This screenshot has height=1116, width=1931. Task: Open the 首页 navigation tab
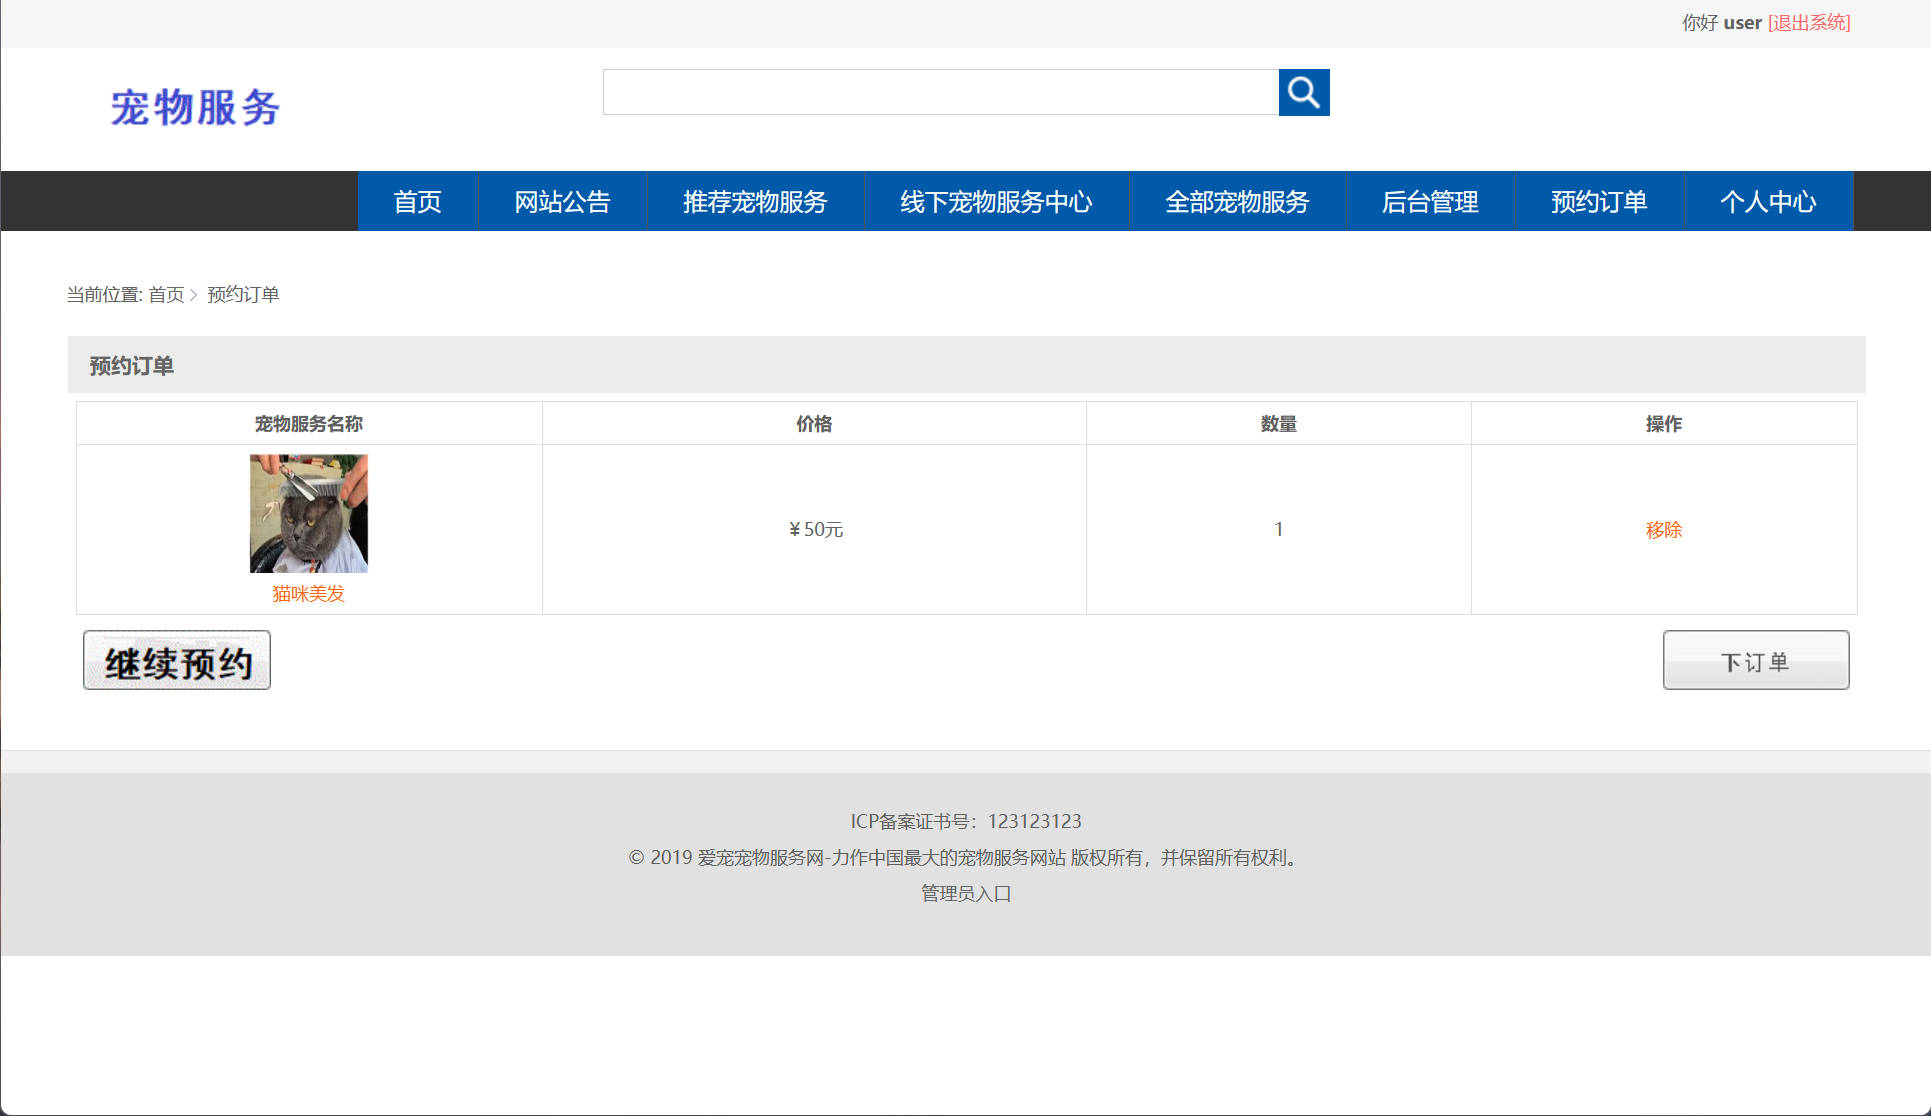click(x=417, y=201)
